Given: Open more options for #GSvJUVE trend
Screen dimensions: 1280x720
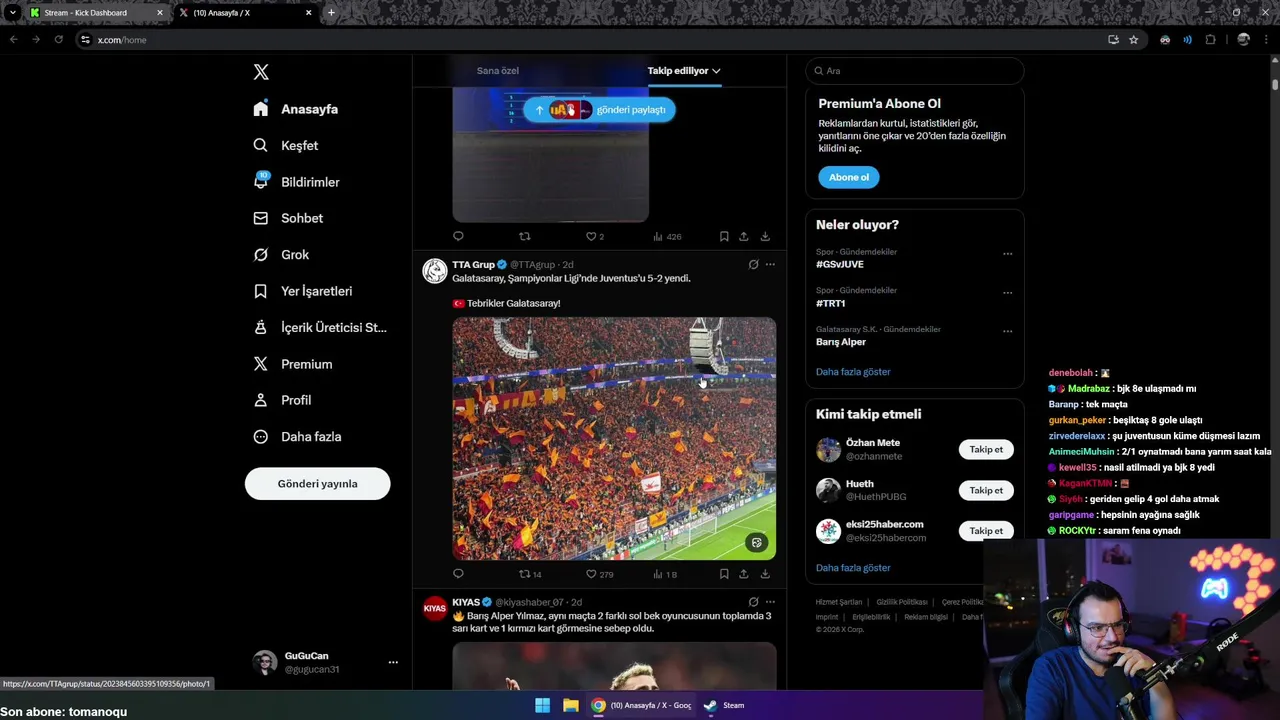Looking at the screenshot, I should tap(1008, 254).
